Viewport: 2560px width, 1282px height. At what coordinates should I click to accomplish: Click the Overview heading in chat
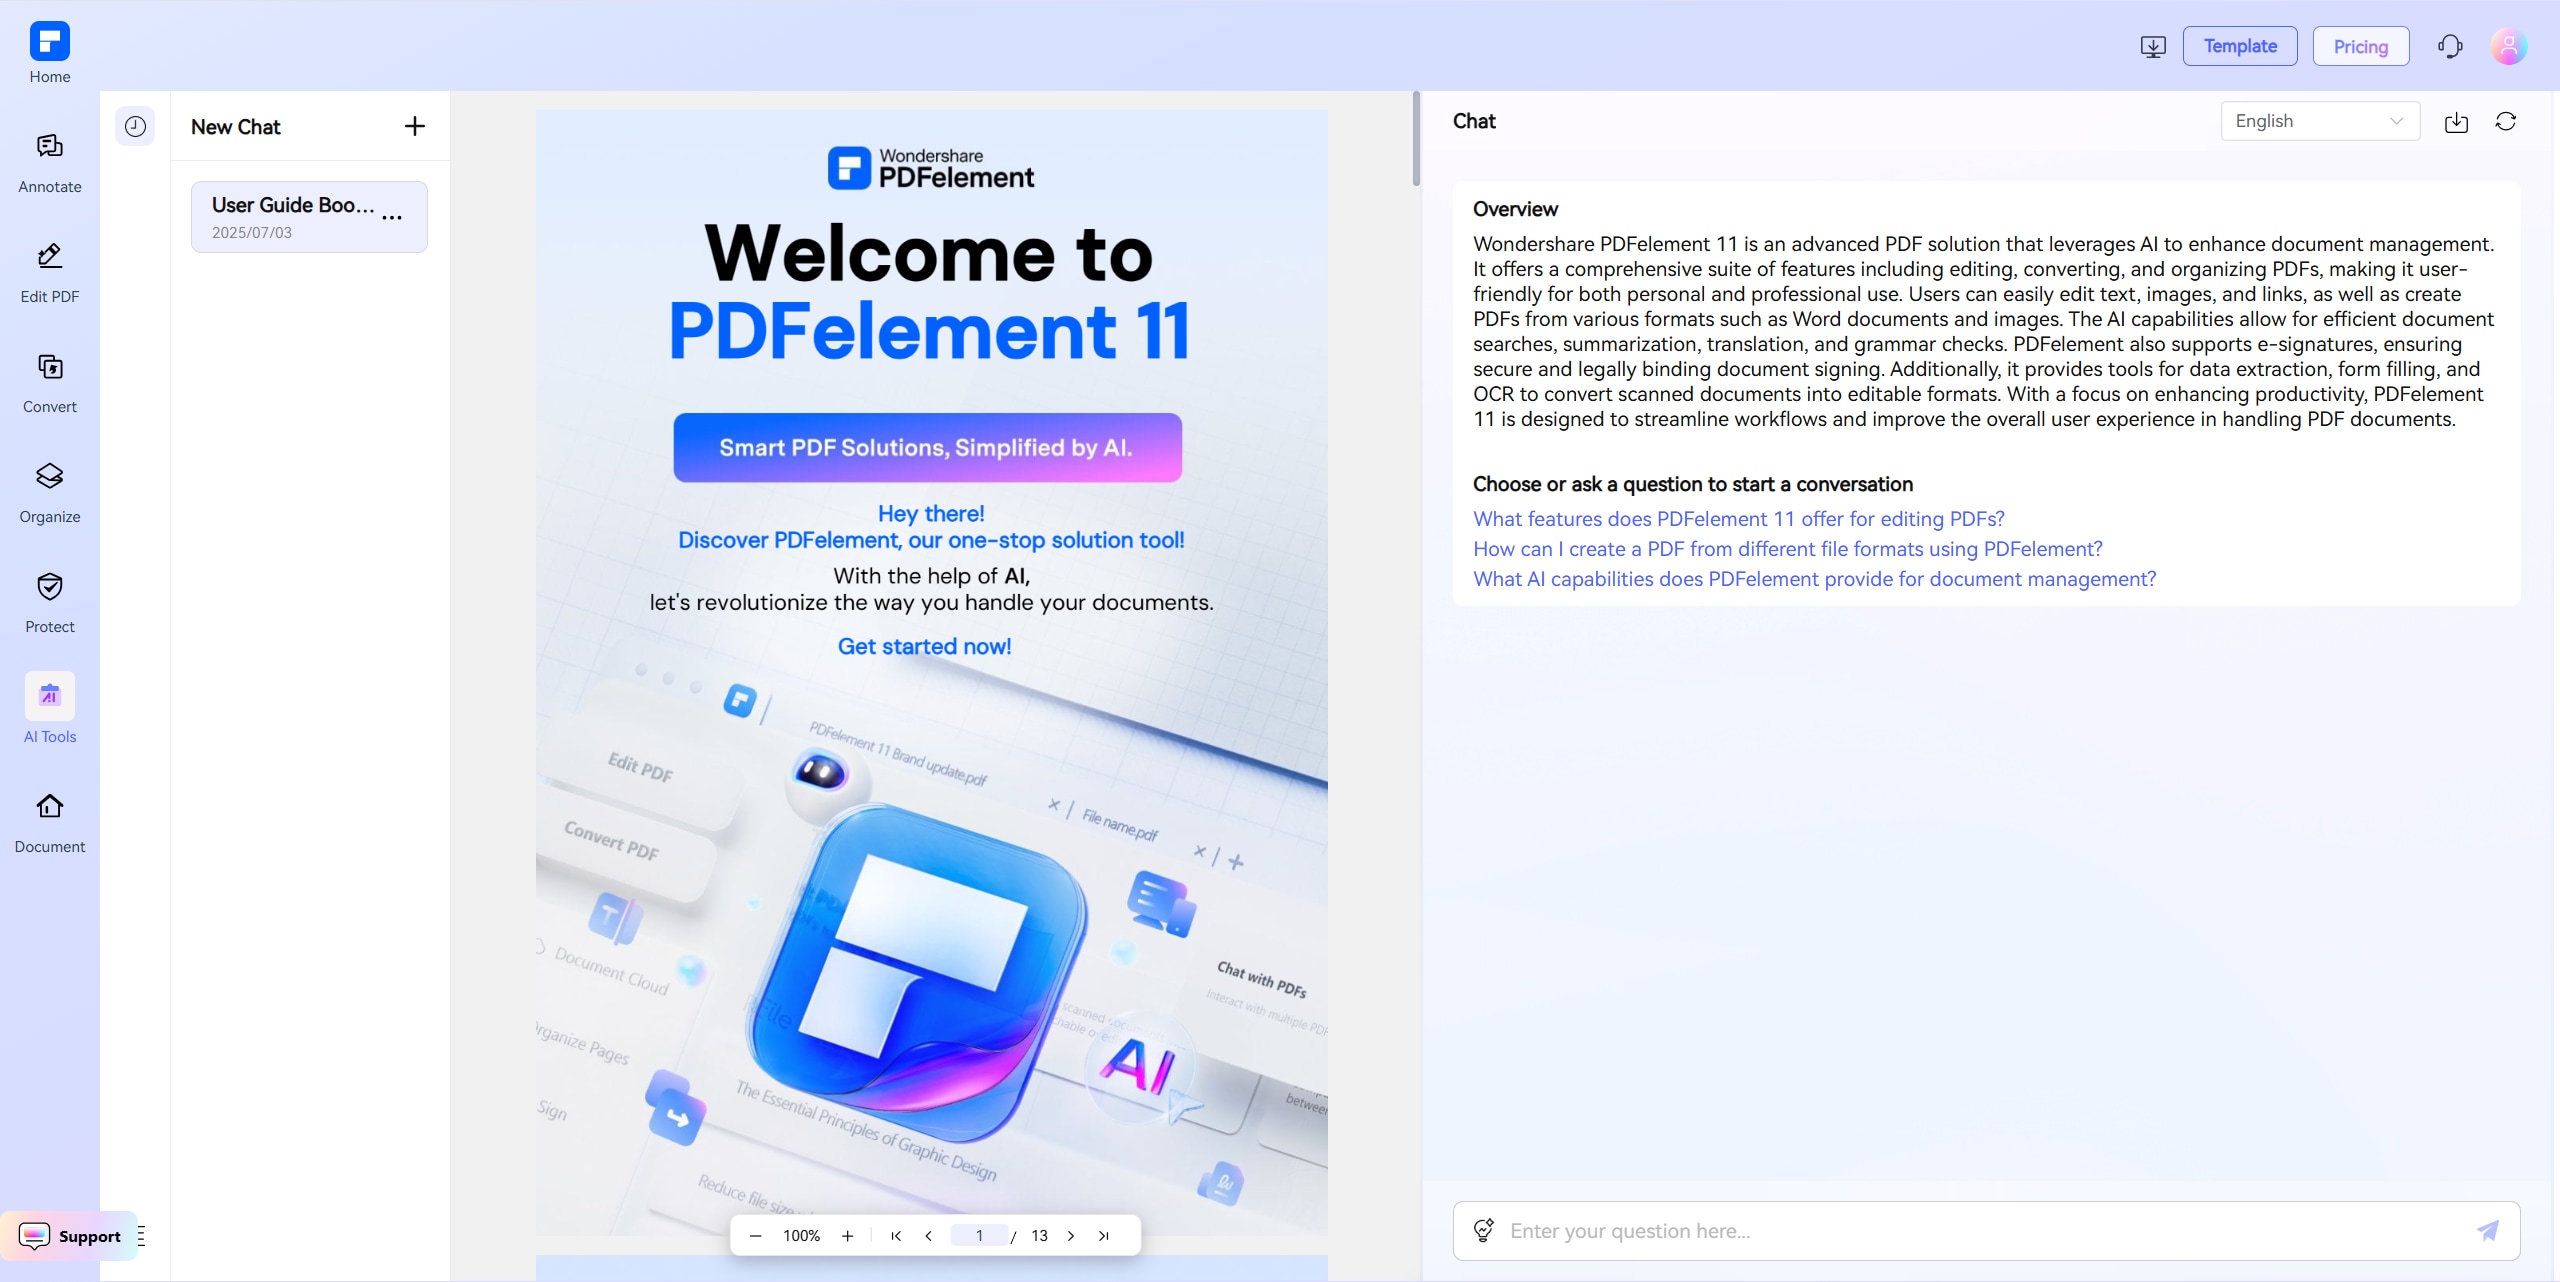(x=1515, y=209)
